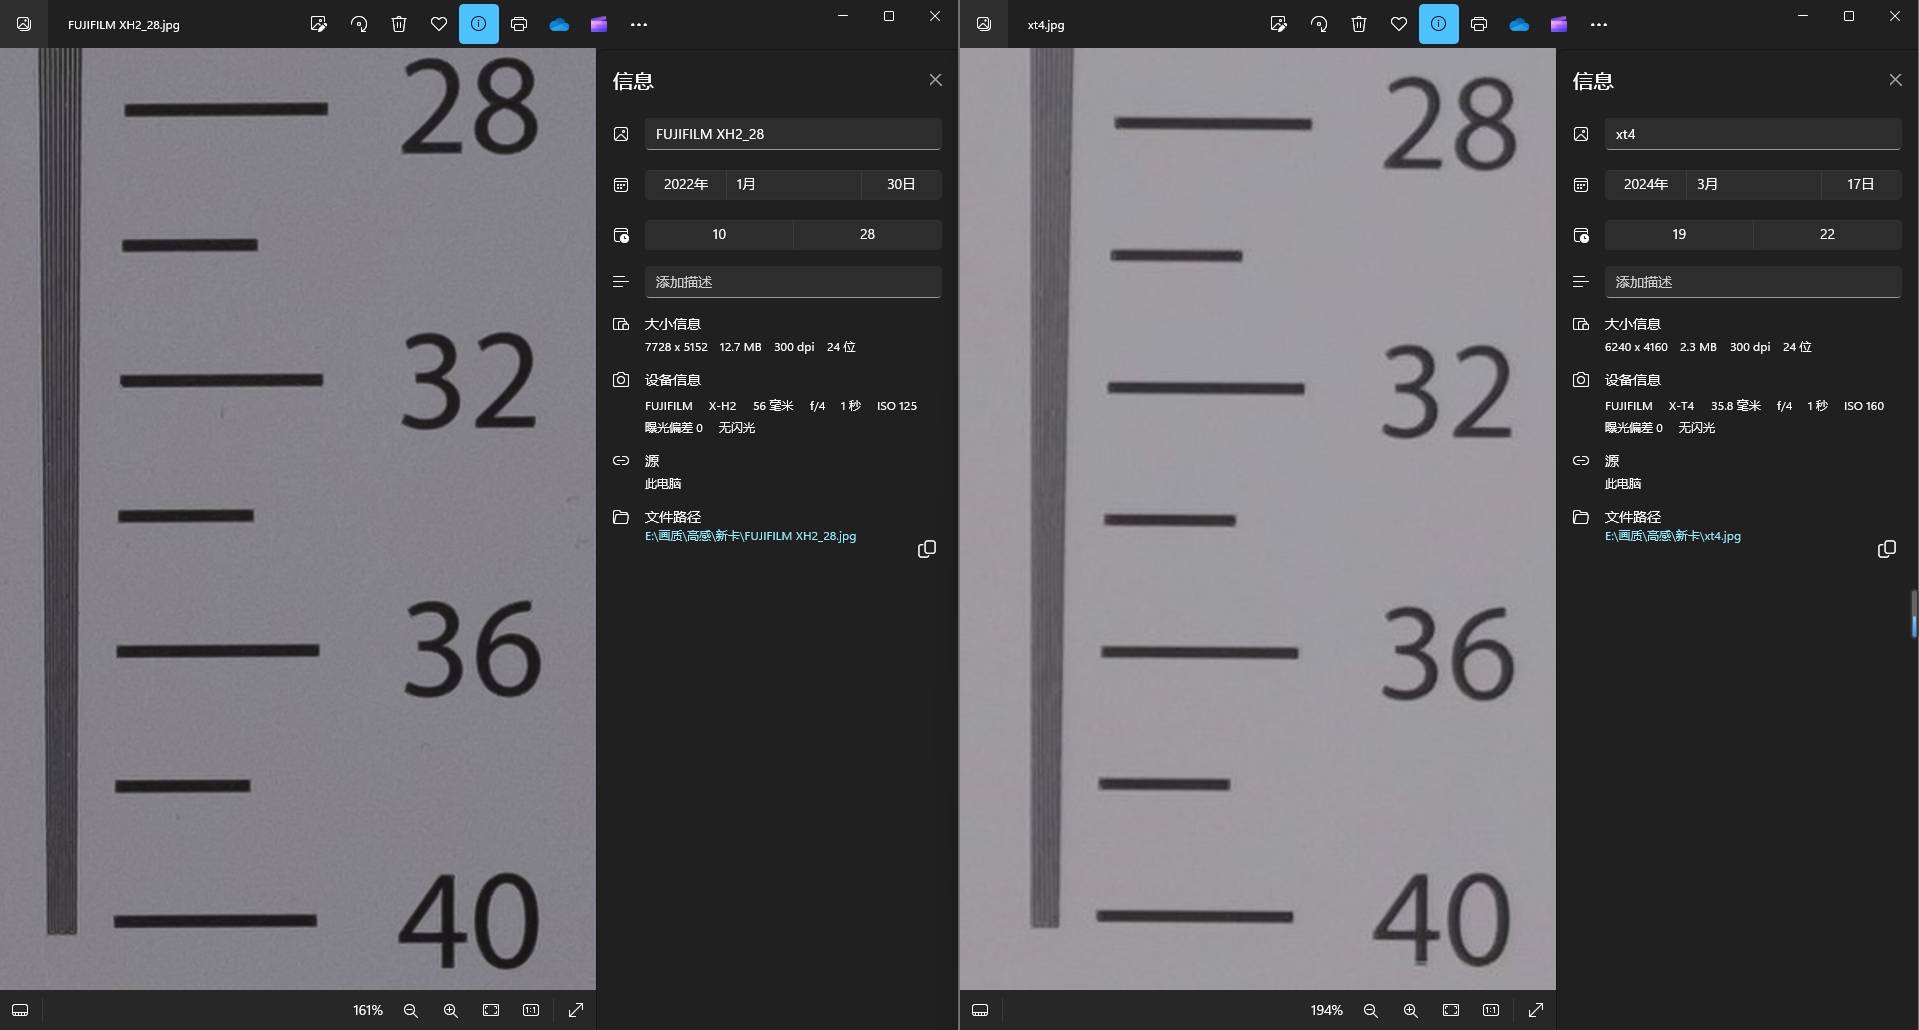Print the xt4.jpg image
The height and width of the screenshot is (1030, 1919).
pos(1479,24)
